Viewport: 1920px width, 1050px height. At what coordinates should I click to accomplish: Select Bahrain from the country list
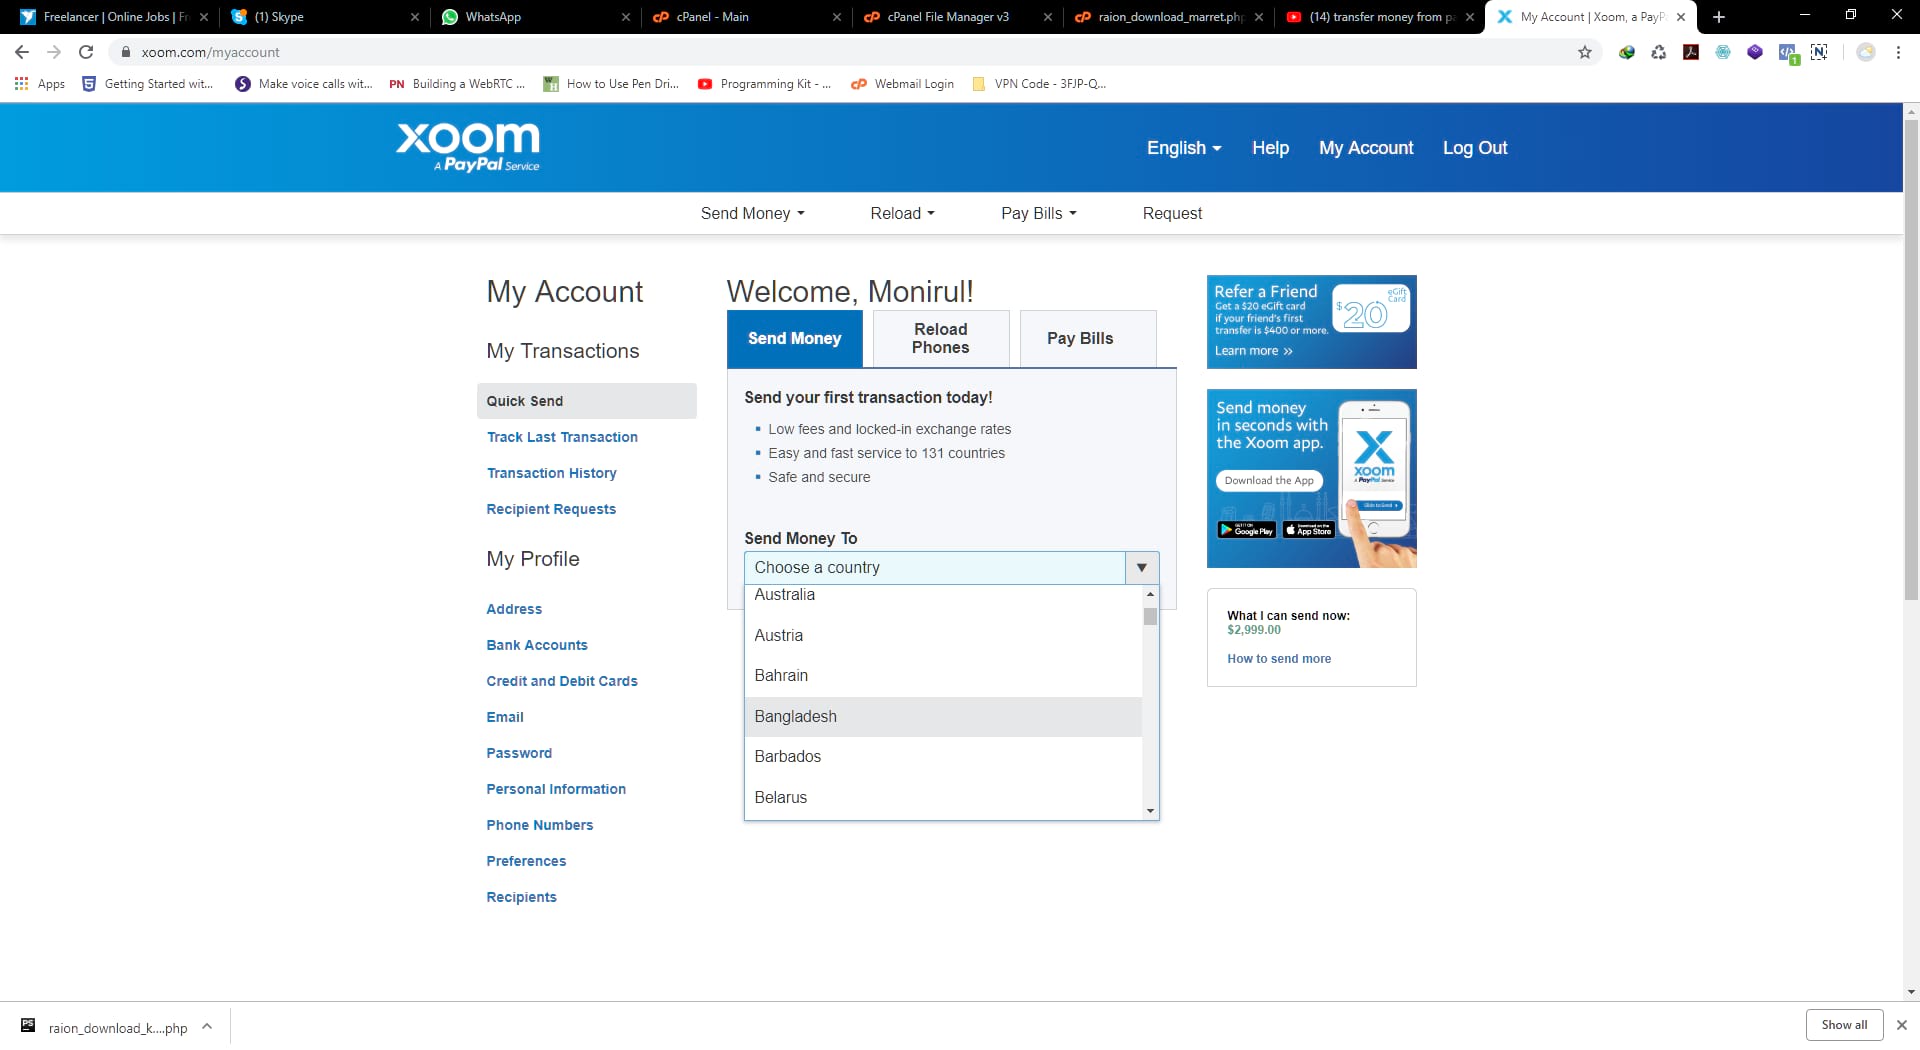943,676
